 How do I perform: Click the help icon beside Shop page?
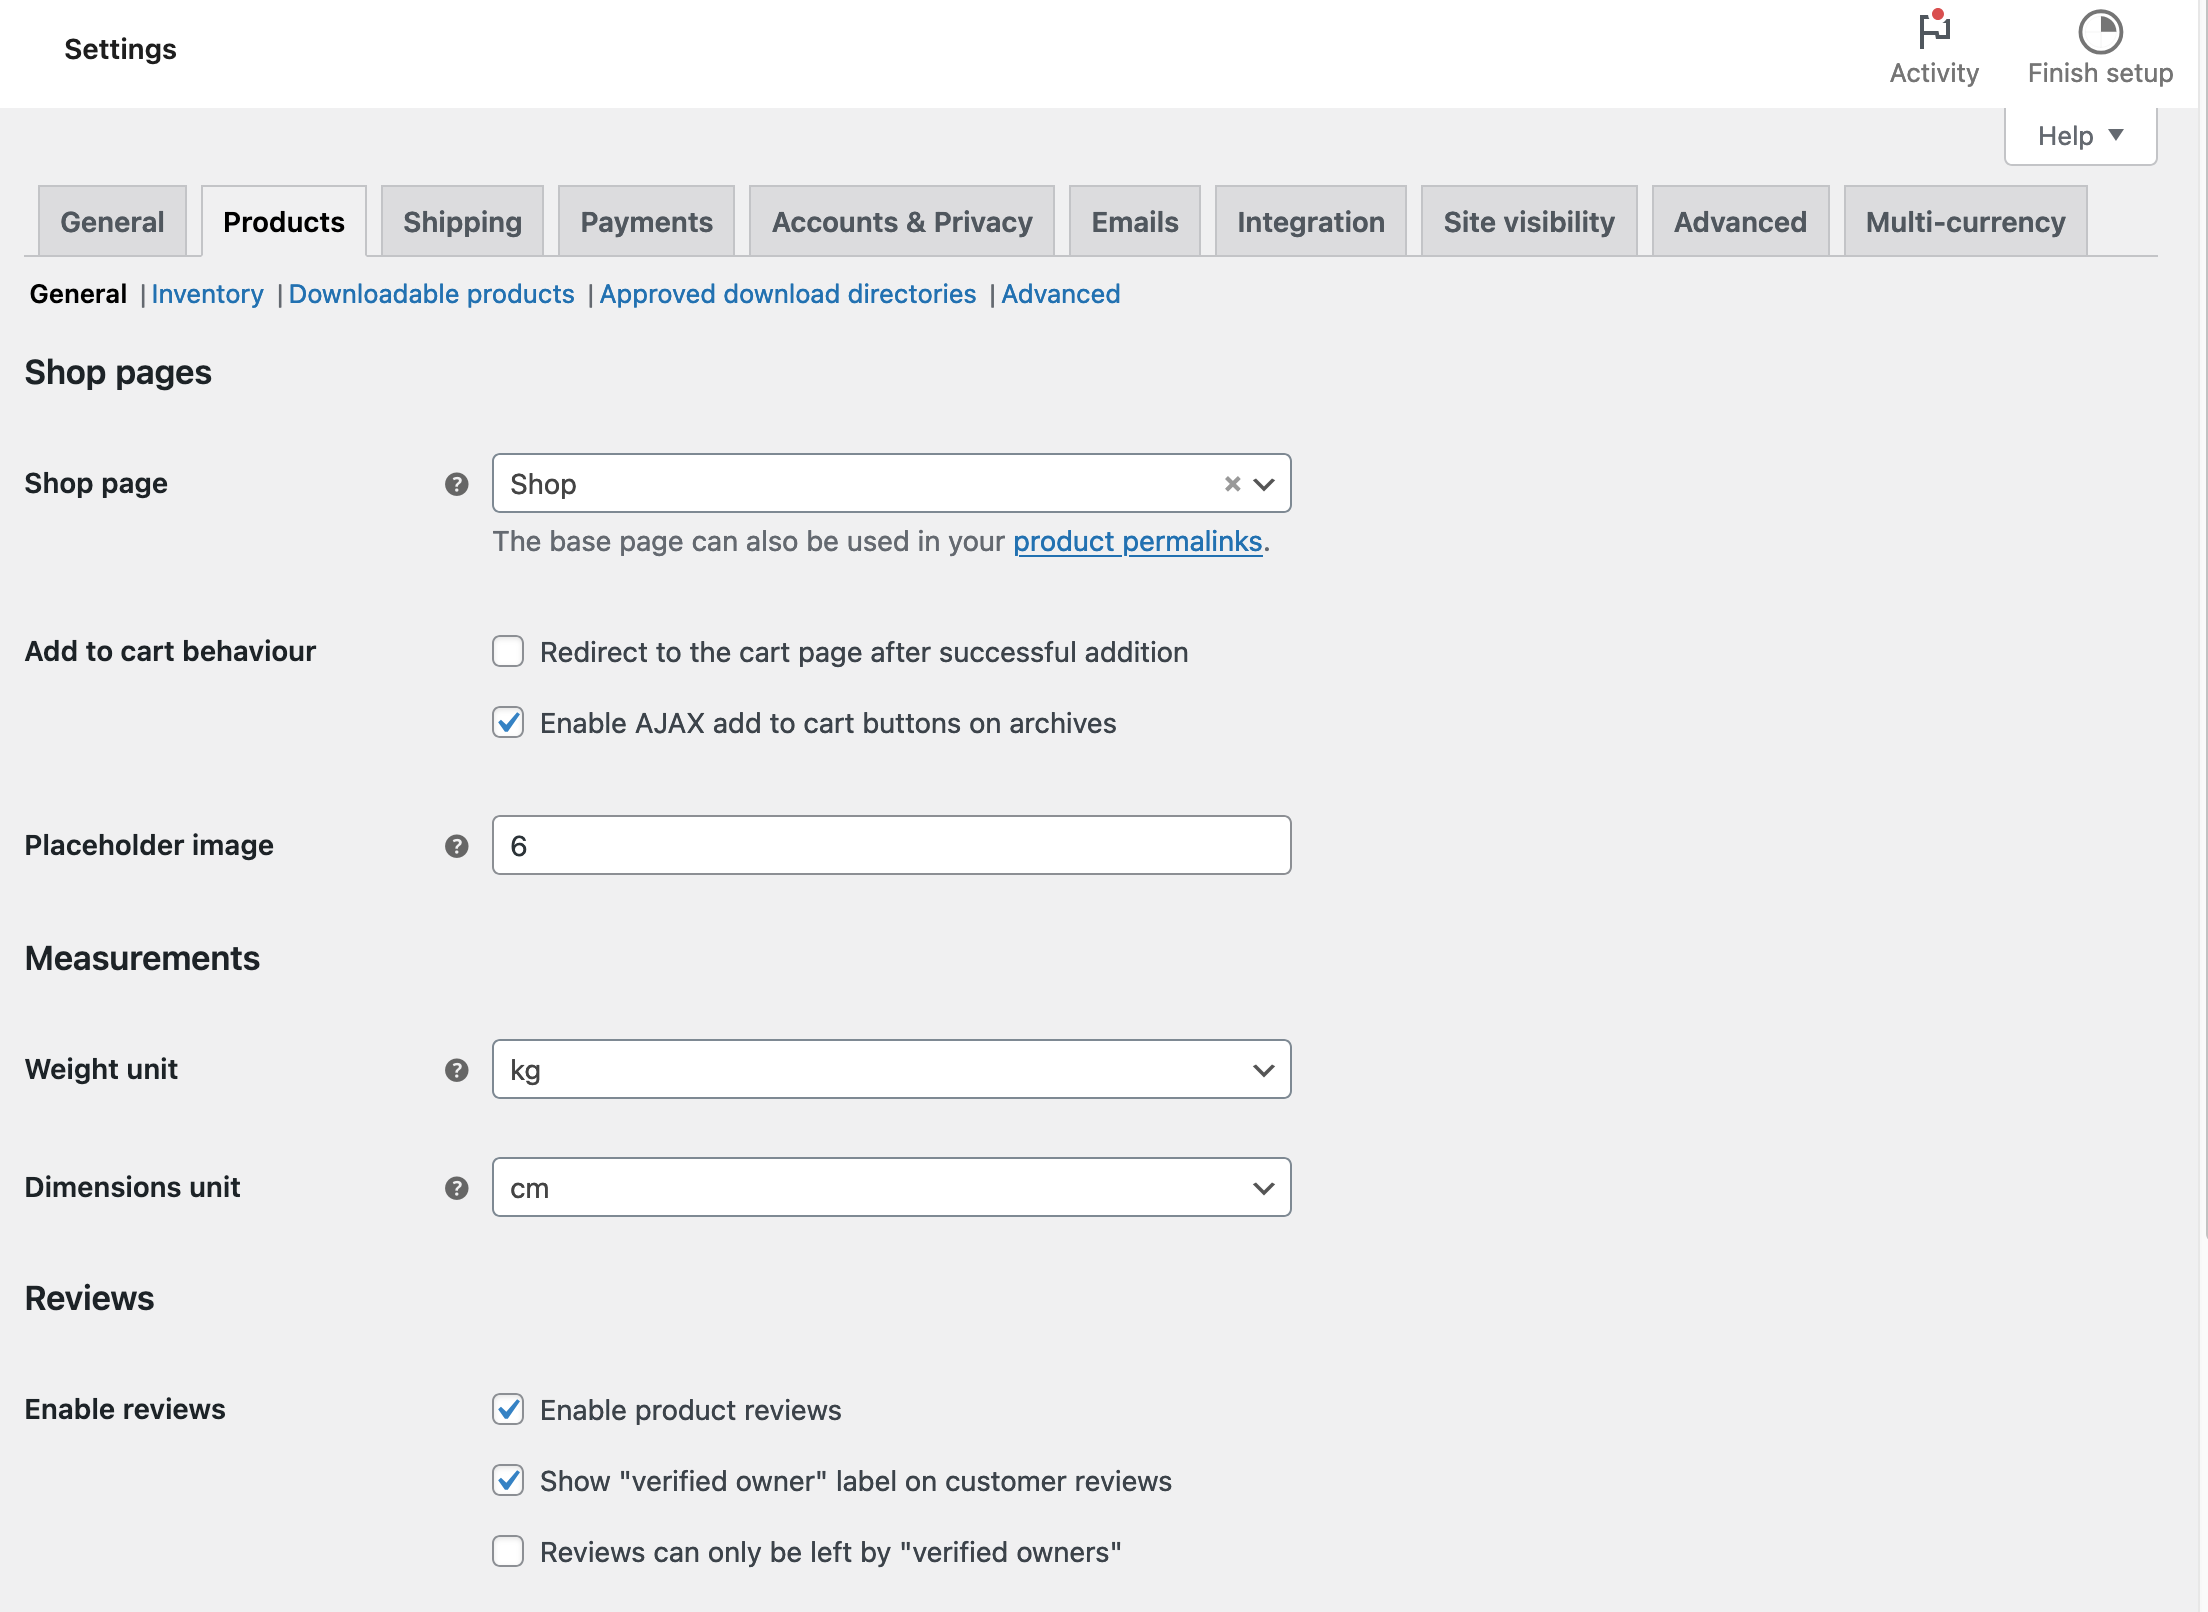click(x=457, y=484)
